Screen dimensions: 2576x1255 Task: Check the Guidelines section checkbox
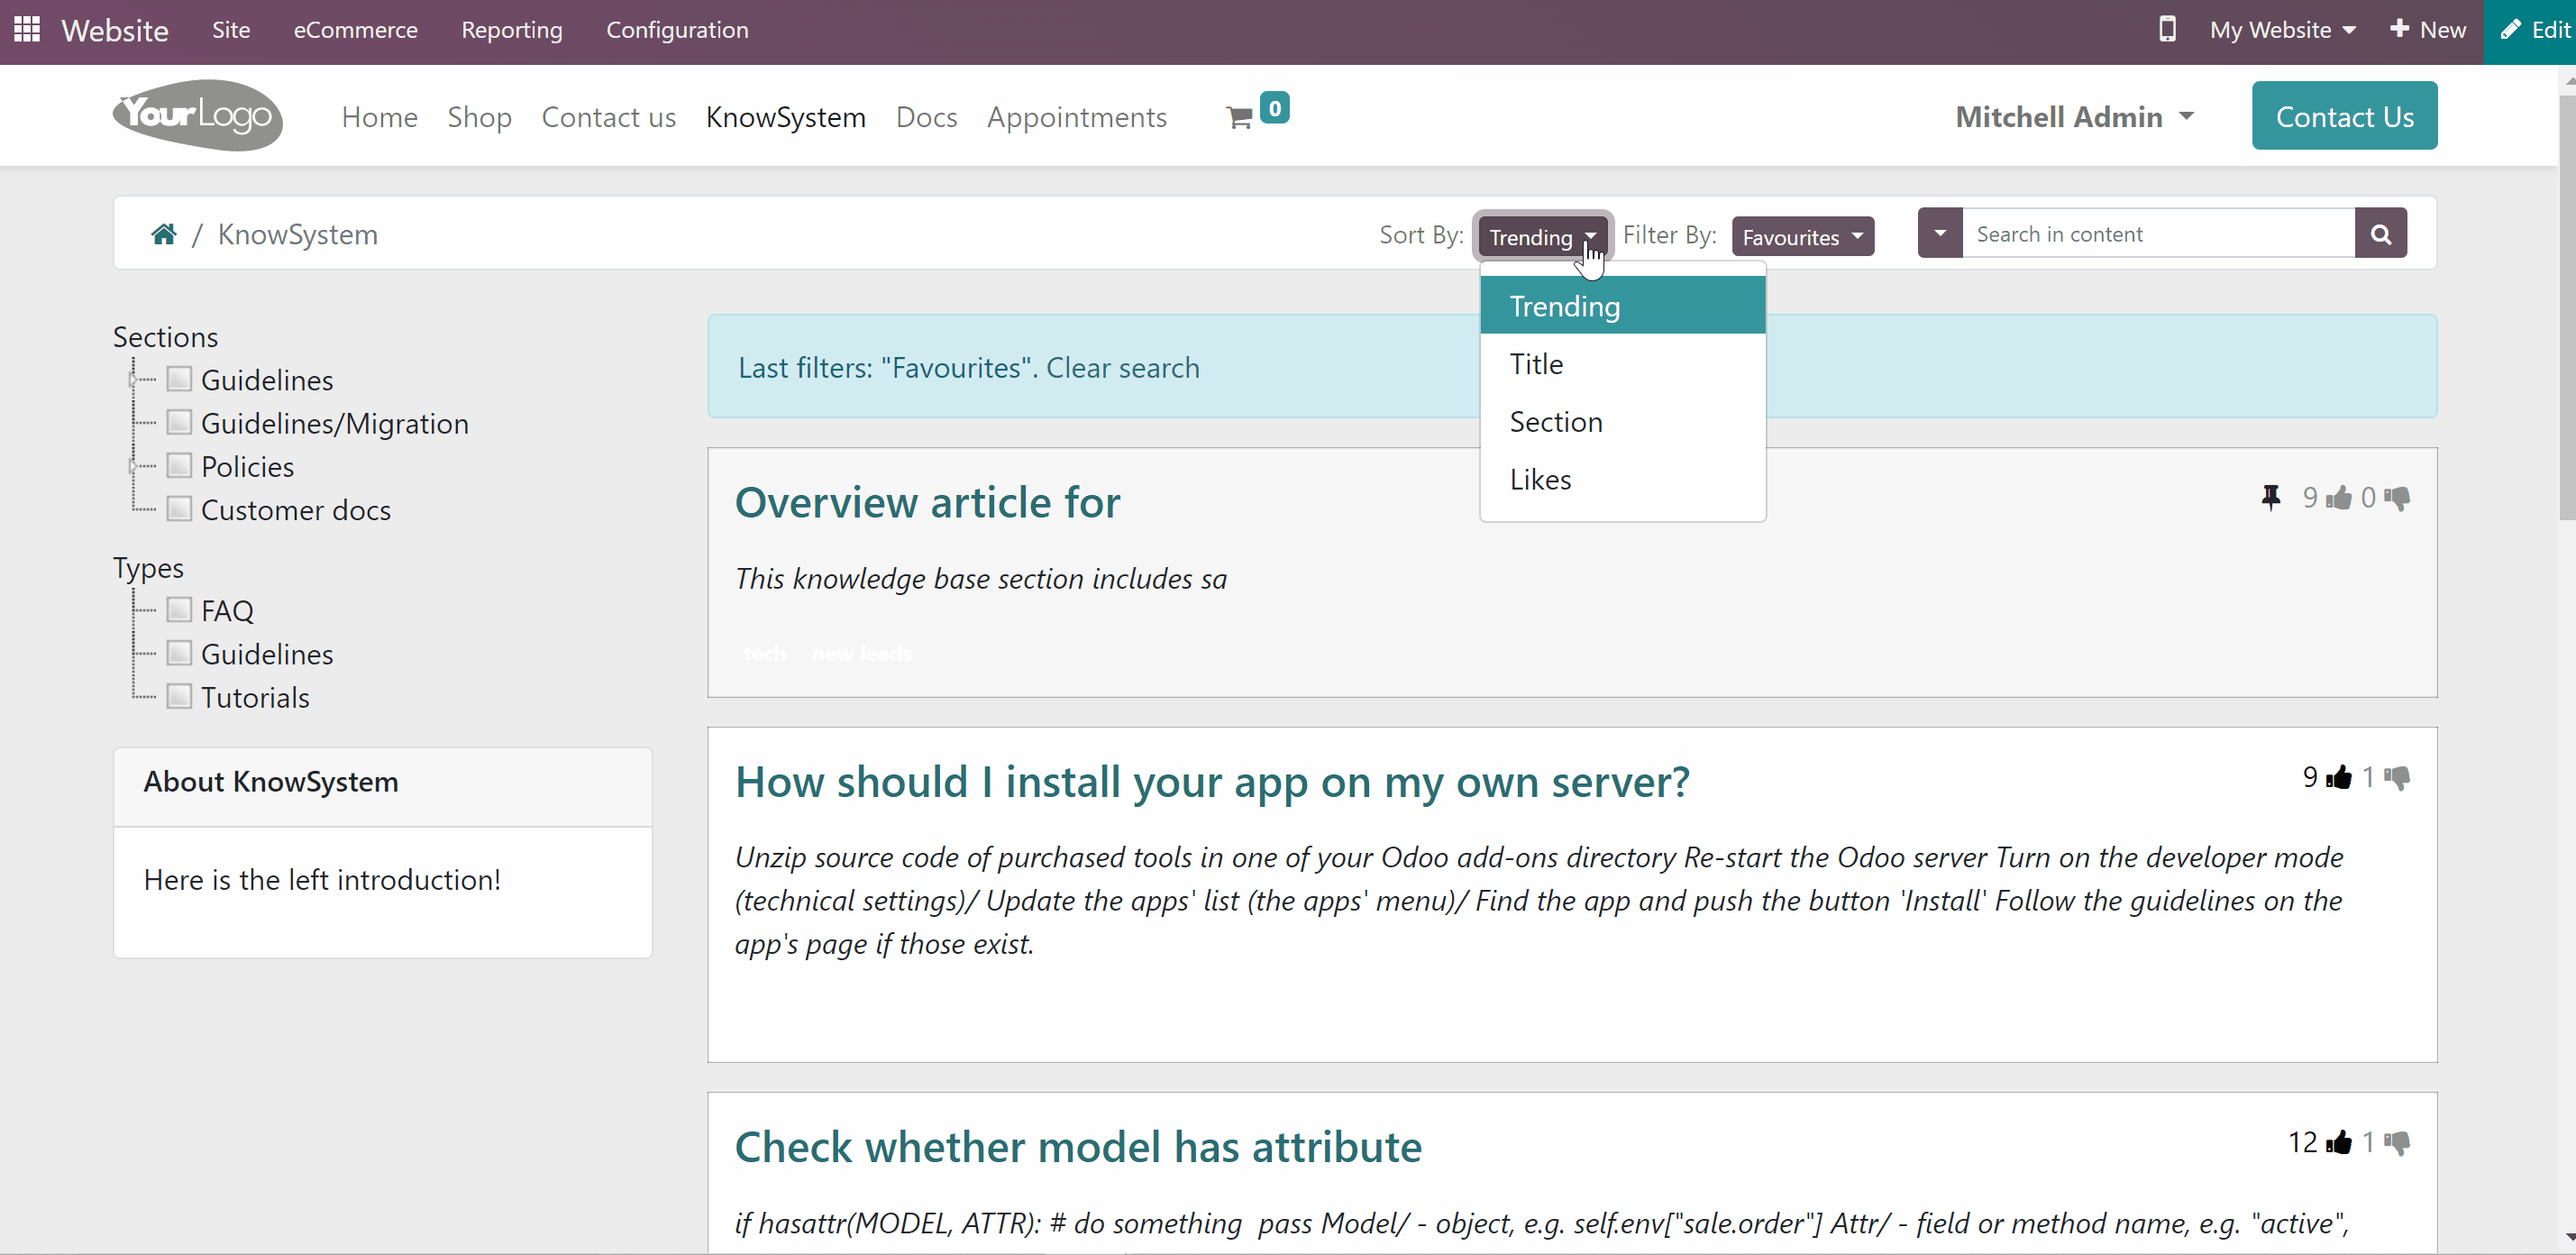(179, 379)
